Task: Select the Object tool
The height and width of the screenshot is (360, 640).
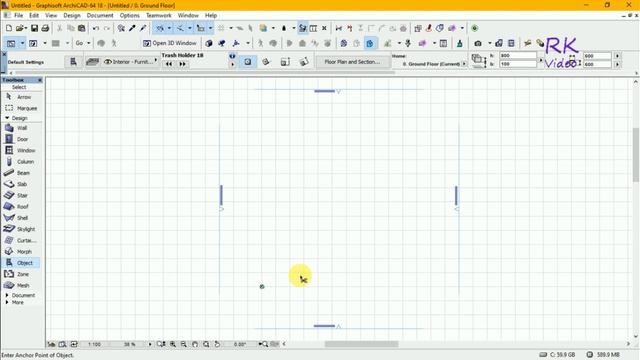Action: click(21, 263)
